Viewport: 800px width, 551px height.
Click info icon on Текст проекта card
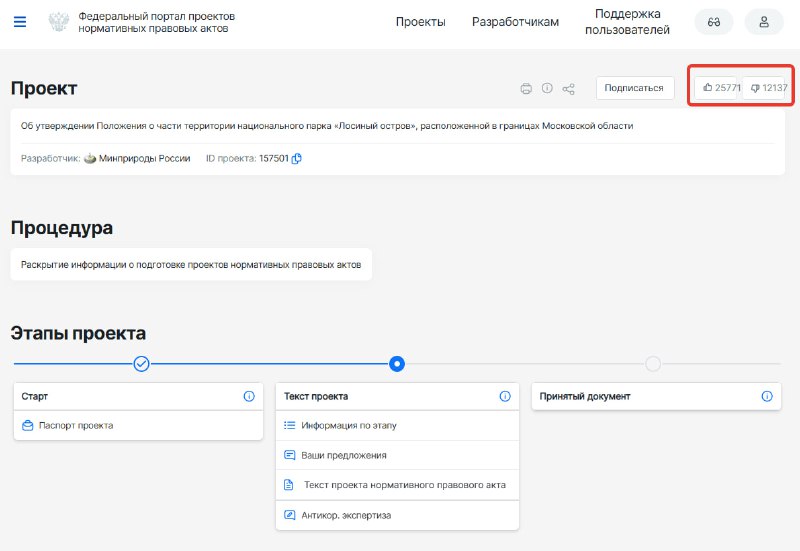505,396
